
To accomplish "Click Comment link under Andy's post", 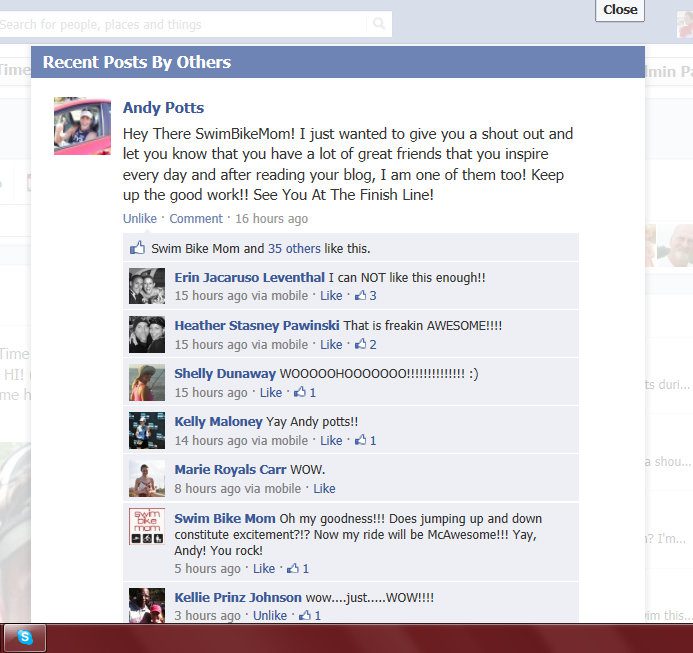I will click(196, 218).
